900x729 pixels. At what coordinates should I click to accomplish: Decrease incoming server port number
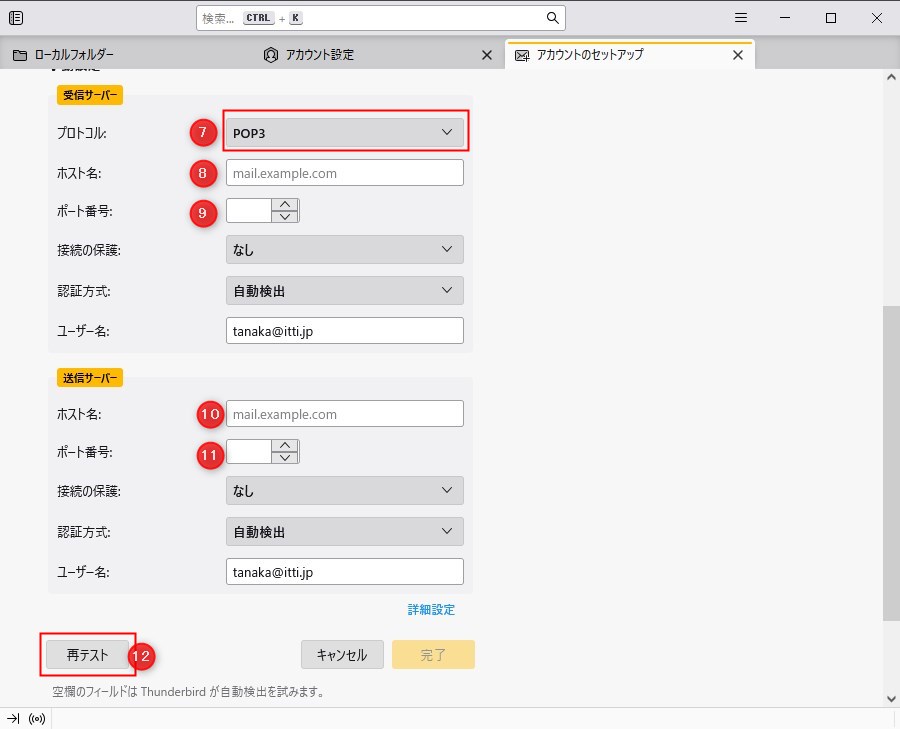285,217
